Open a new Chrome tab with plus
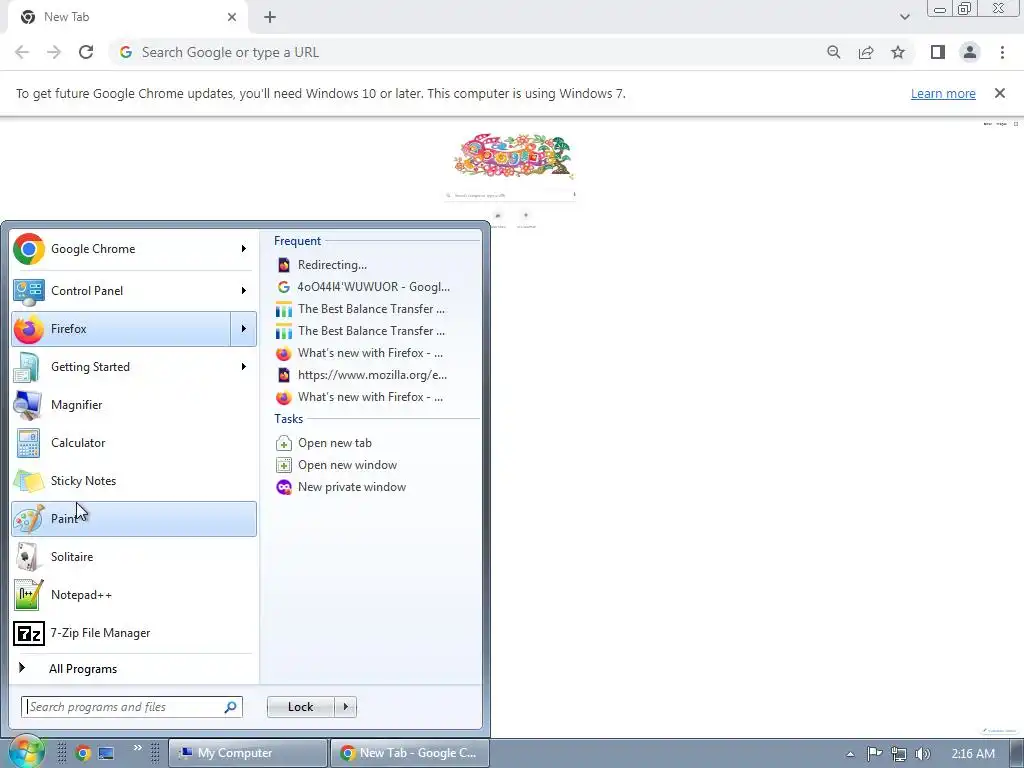The image size is (1024, 768). (270, 17)
